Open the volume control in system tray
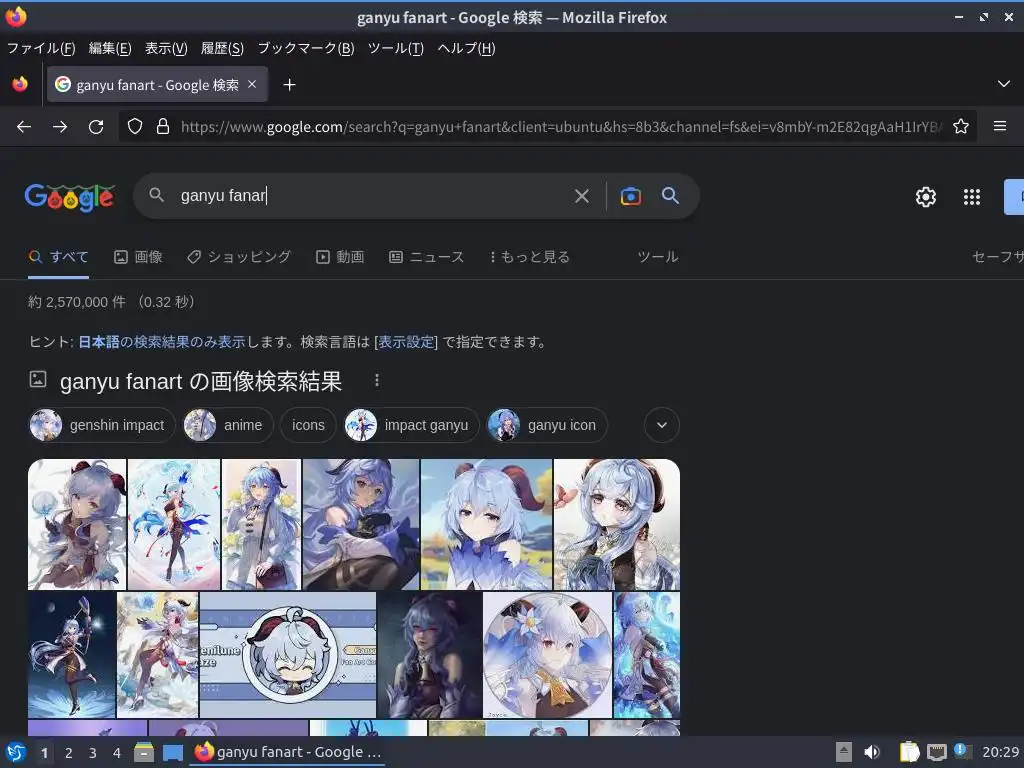 pos(872,752)
